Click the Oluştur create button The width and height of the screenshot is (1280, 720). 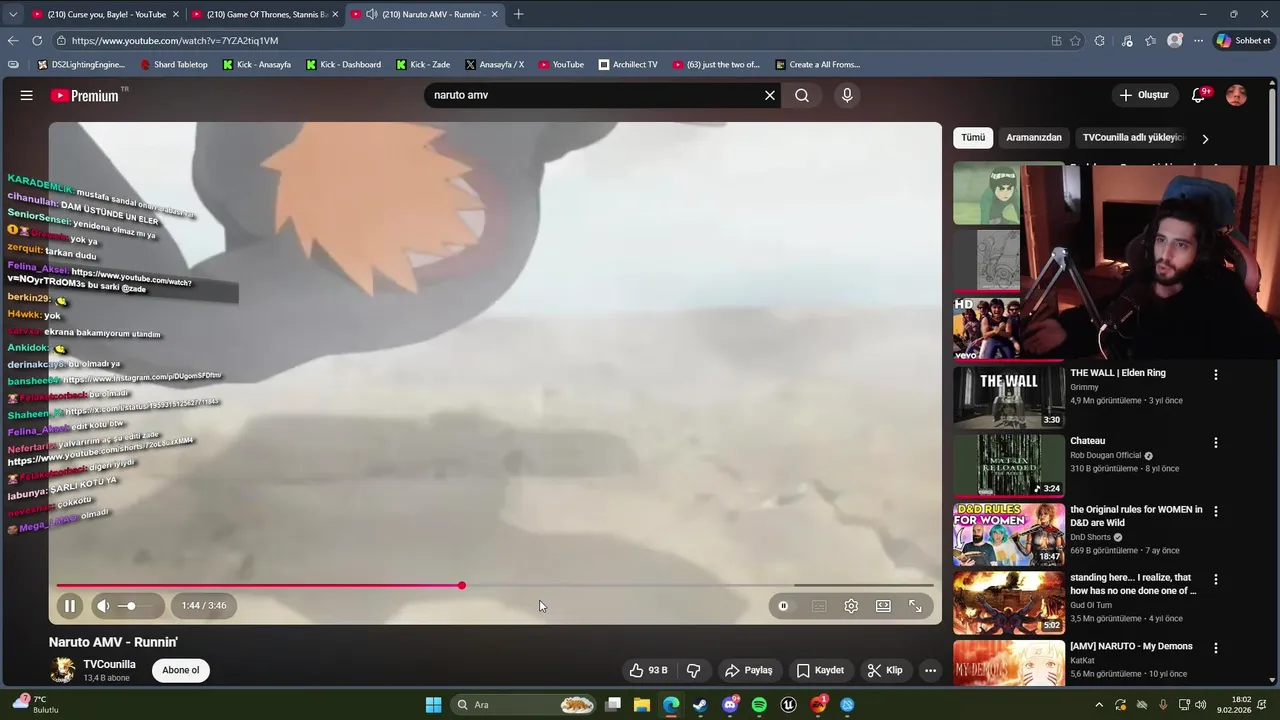1144,95
